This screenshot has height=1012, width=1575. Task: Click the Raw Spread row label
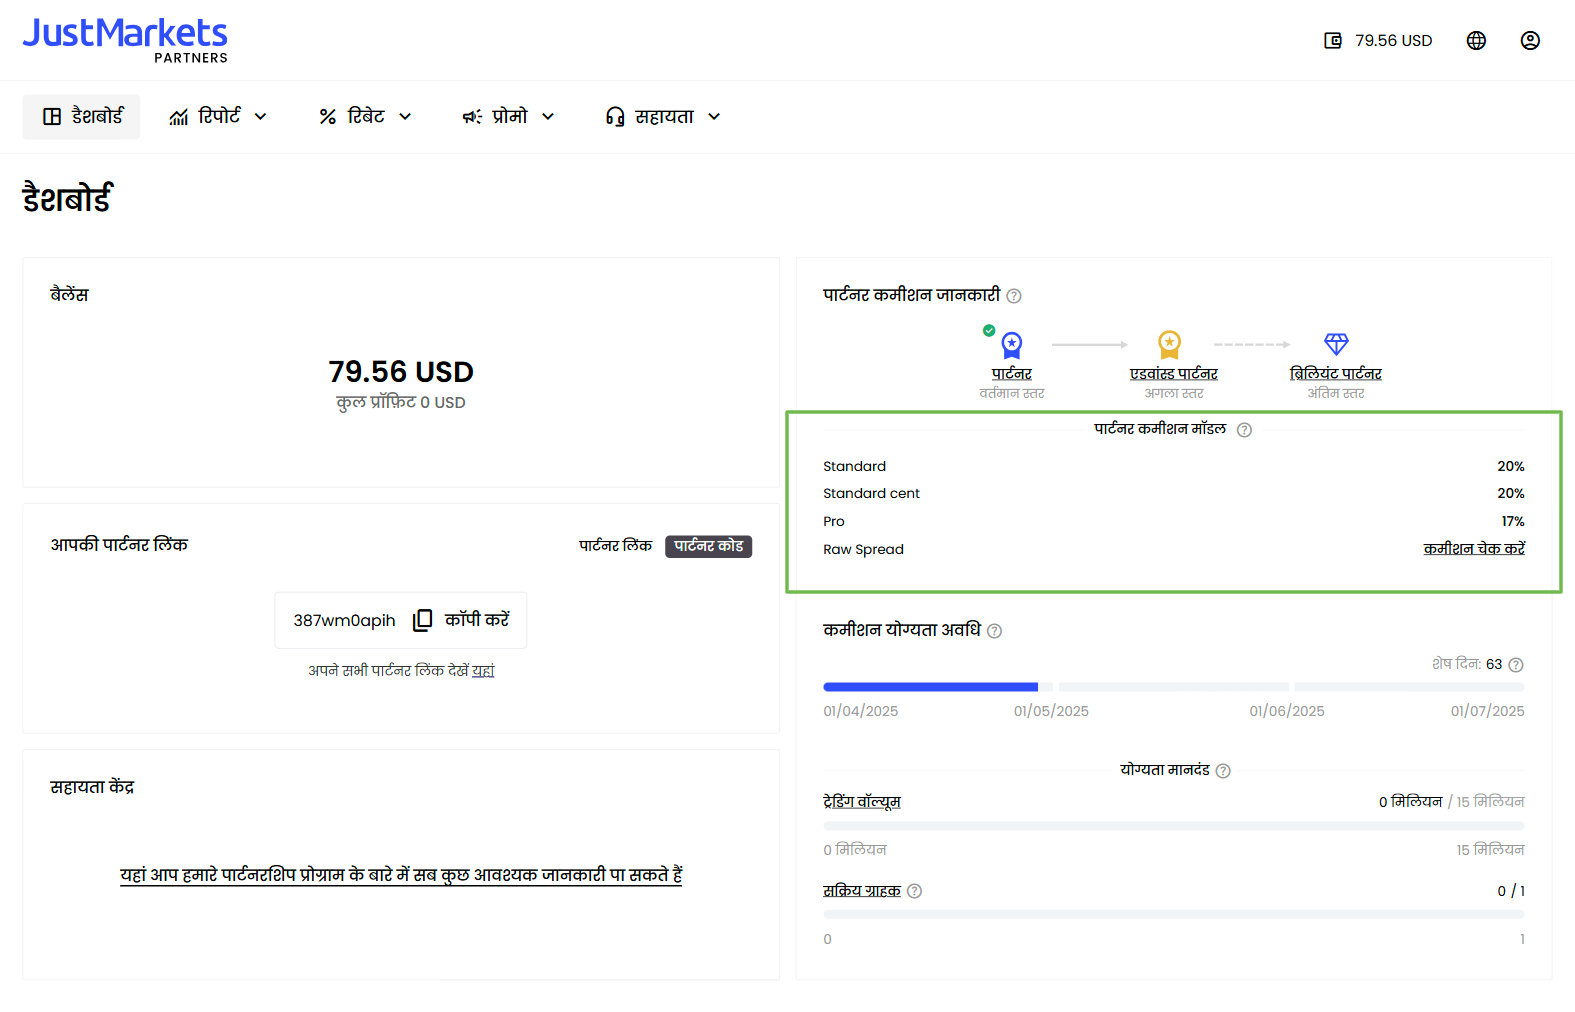pos(863,550)
